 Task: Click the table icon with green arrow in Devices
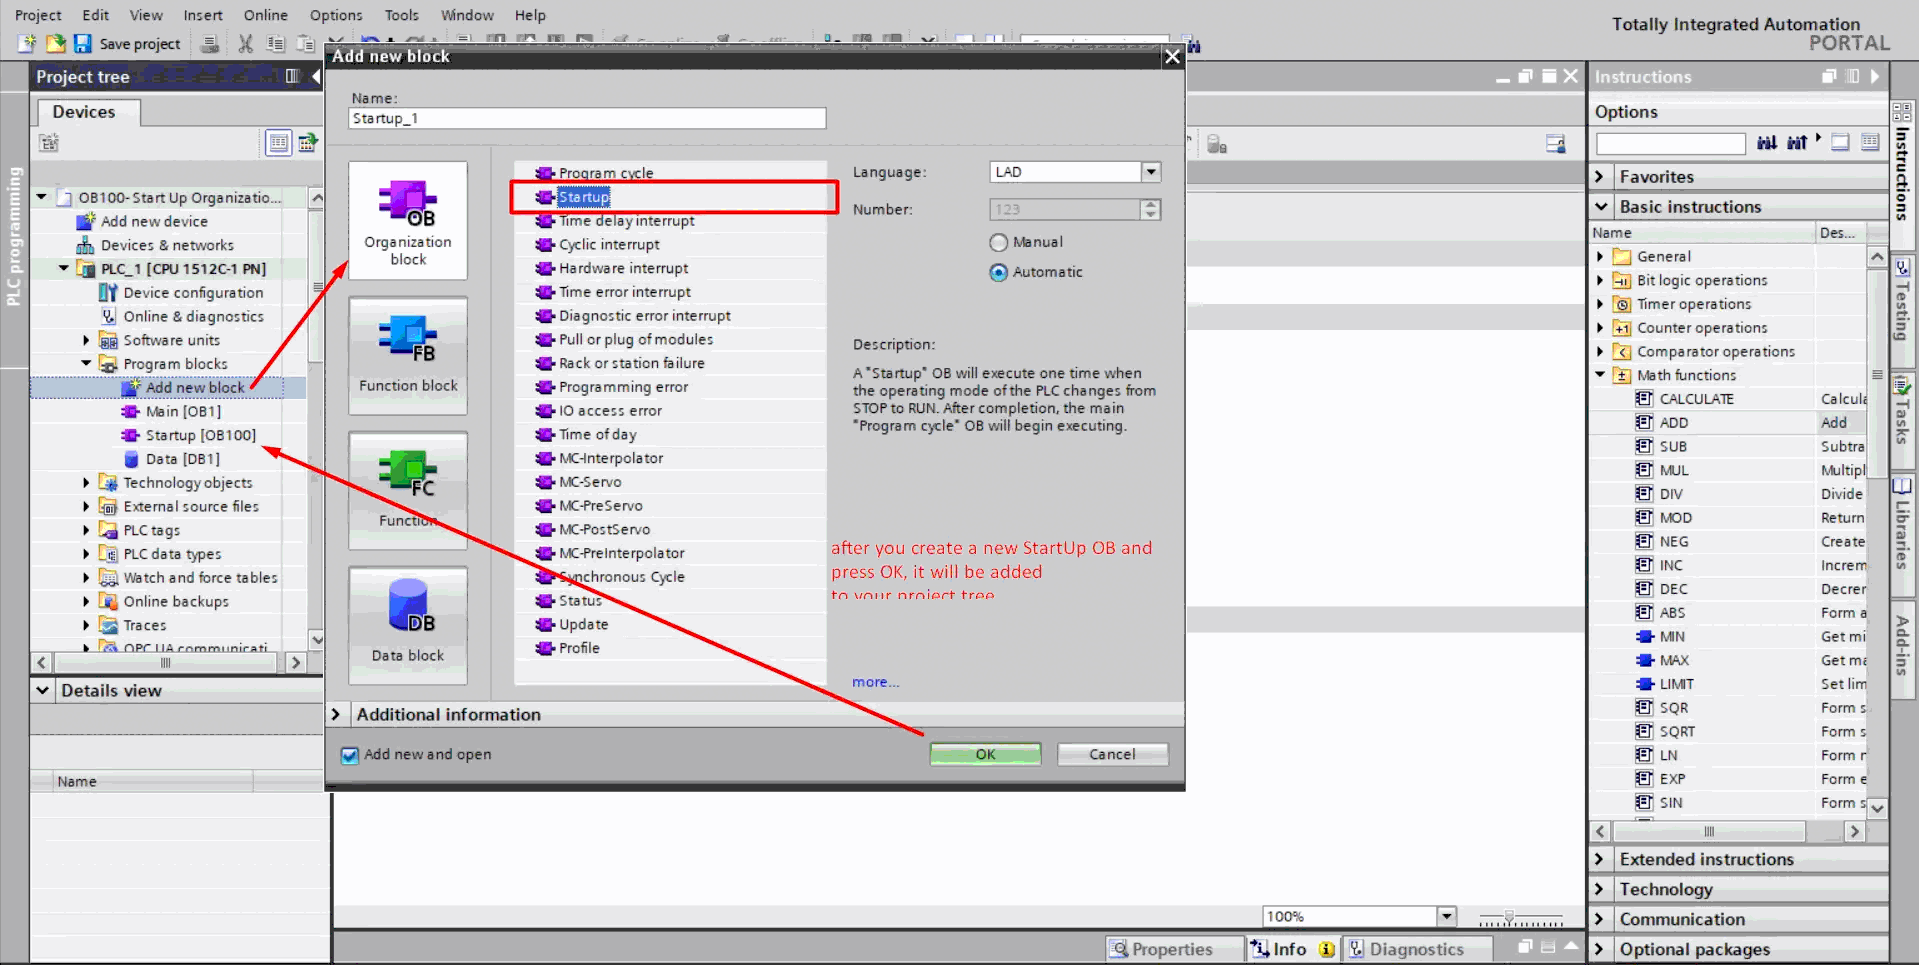[308, 143]
